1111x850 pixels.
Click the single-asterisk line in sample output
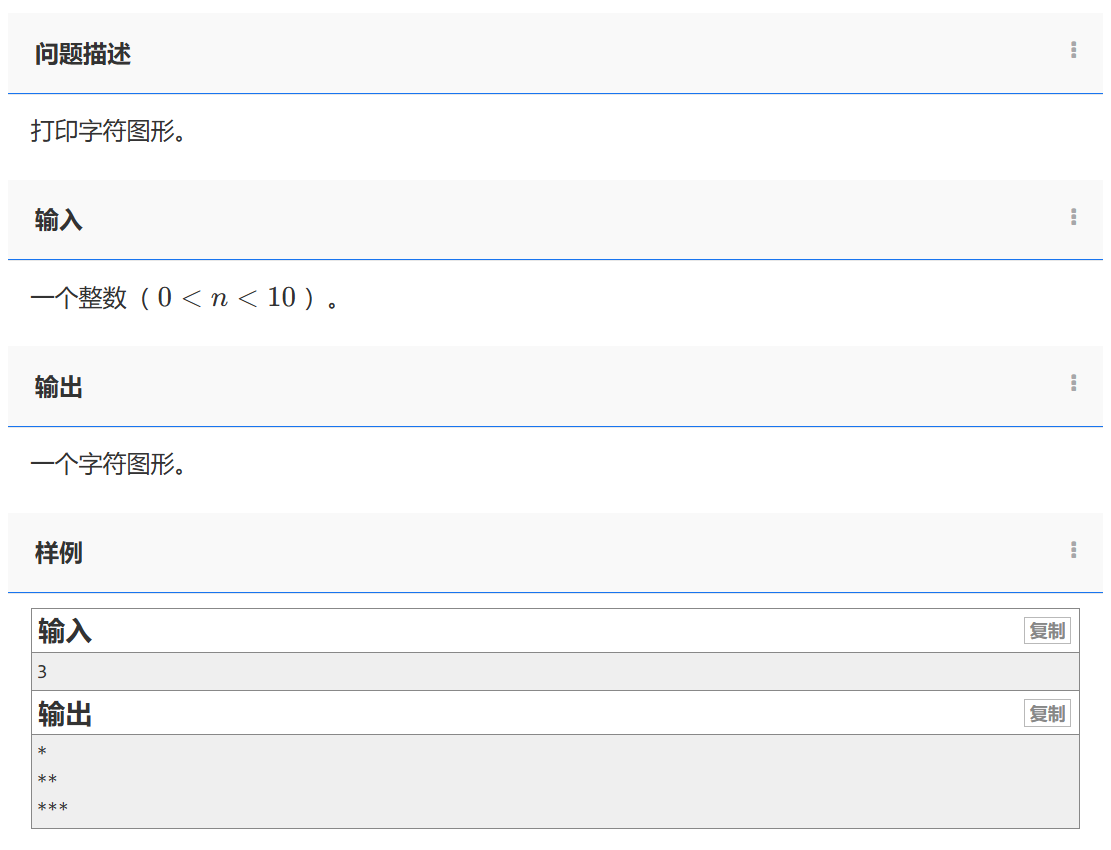(43, 752)
